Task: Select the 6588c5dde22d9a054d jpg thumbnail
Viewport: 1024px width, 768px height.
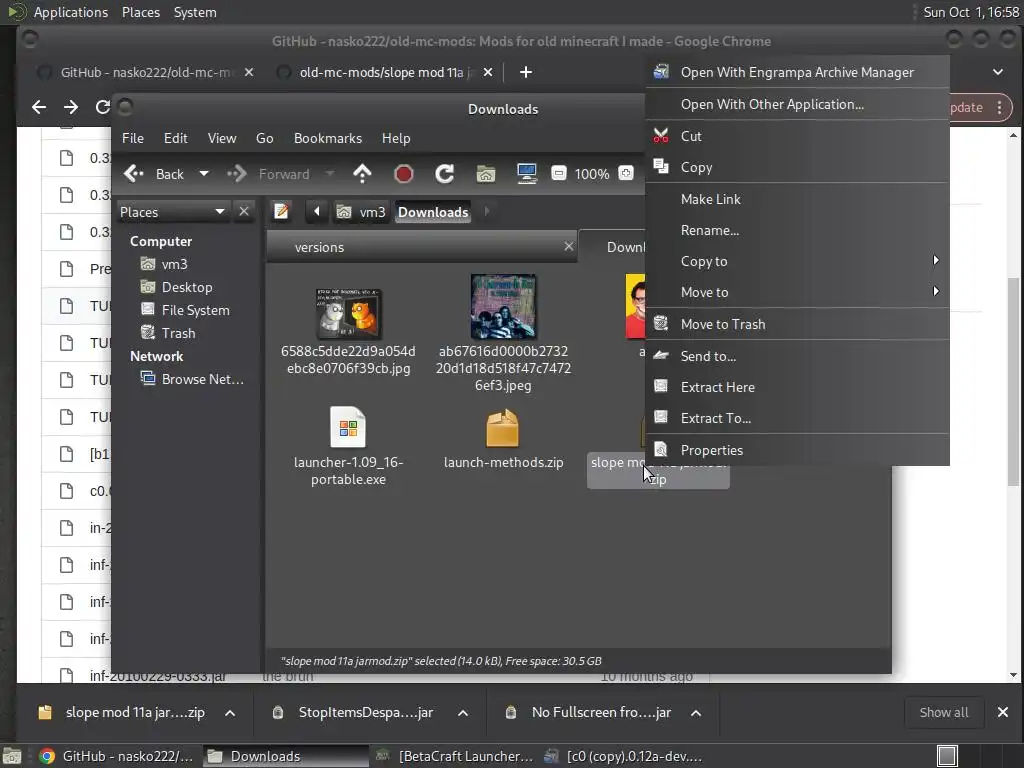Action: click(x=348, y=313)
